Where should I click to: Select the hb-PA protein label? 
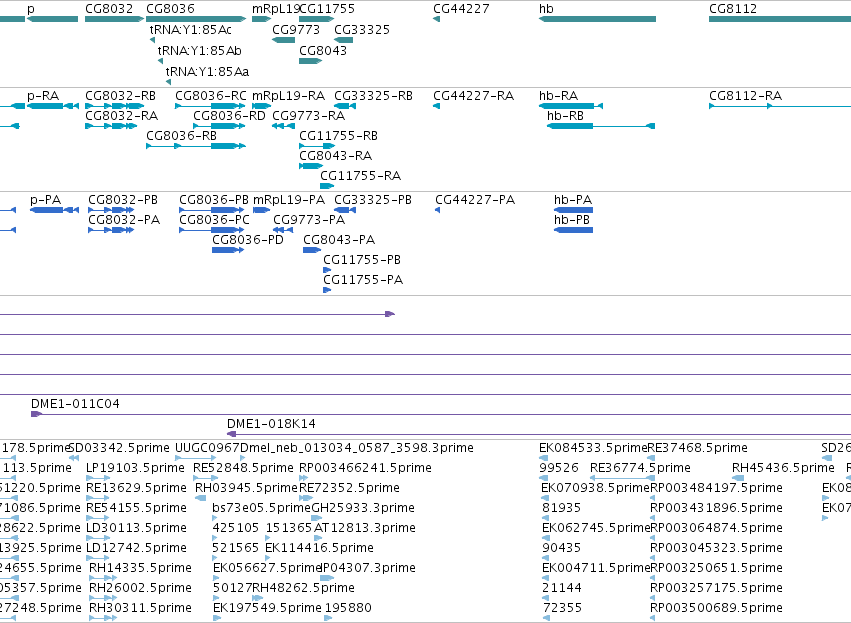(x=573, y=200)
